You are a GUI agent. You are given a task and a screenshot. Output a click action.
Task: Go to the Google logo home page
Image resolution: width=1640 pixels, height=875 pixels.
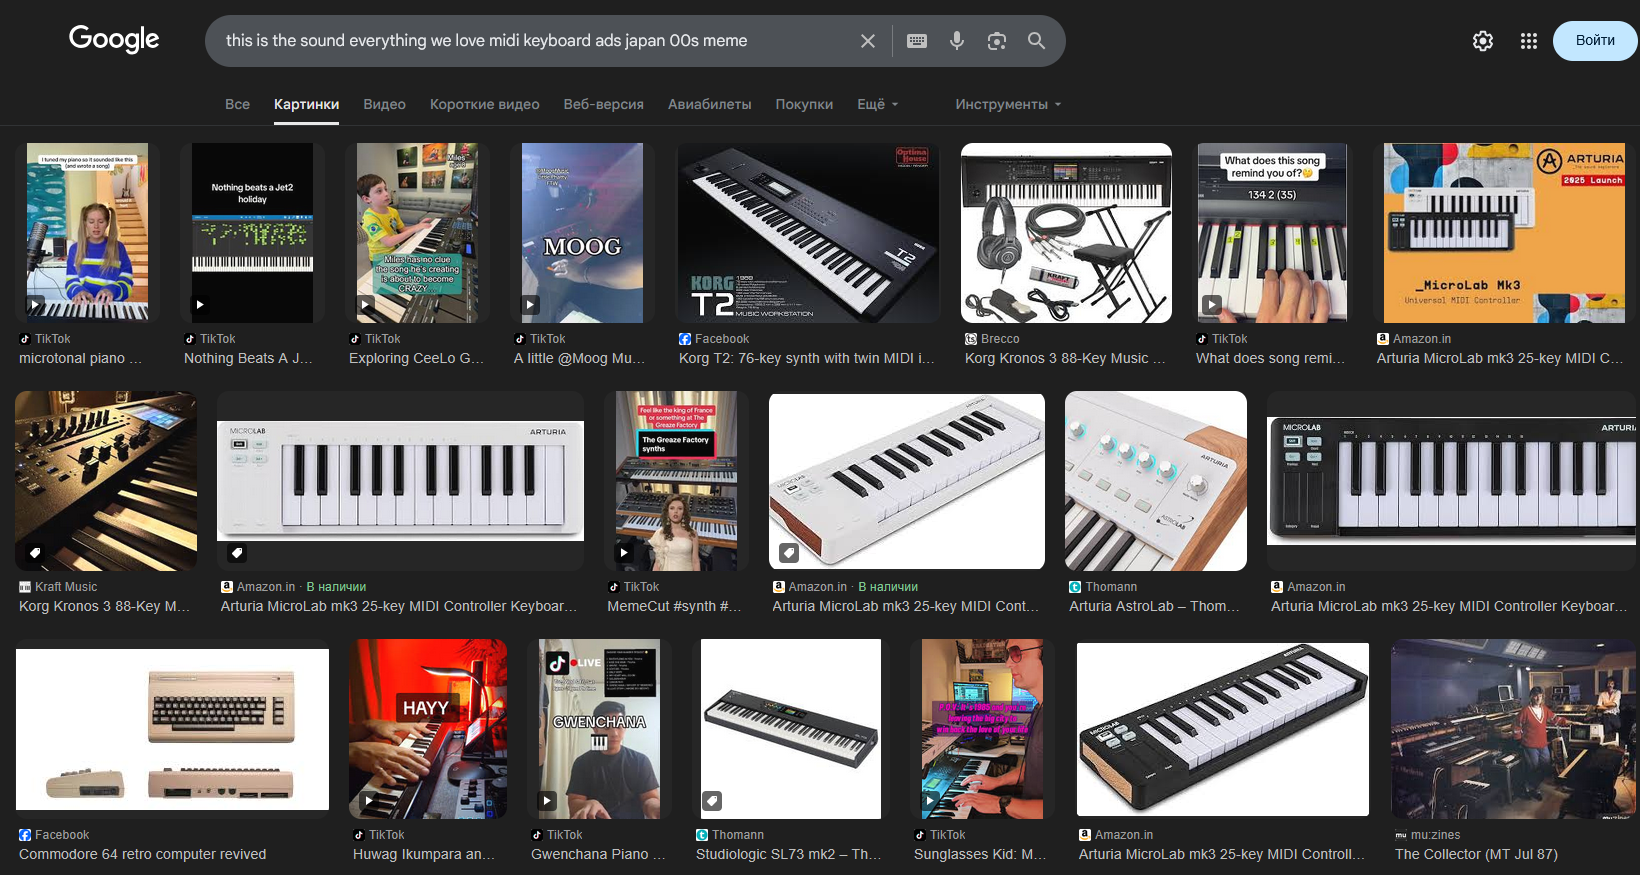114,39
